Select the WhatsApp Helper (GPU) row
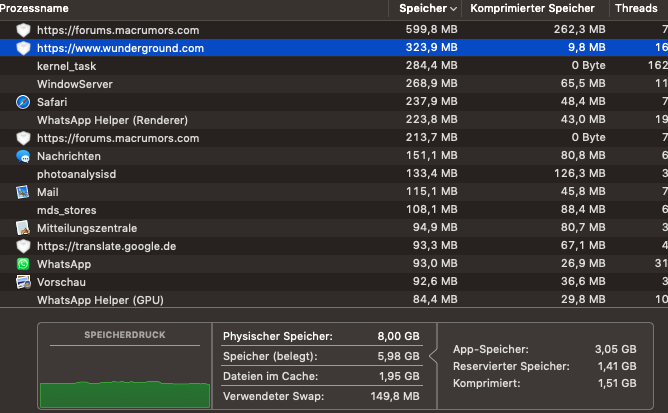 [x=334, y=300]
